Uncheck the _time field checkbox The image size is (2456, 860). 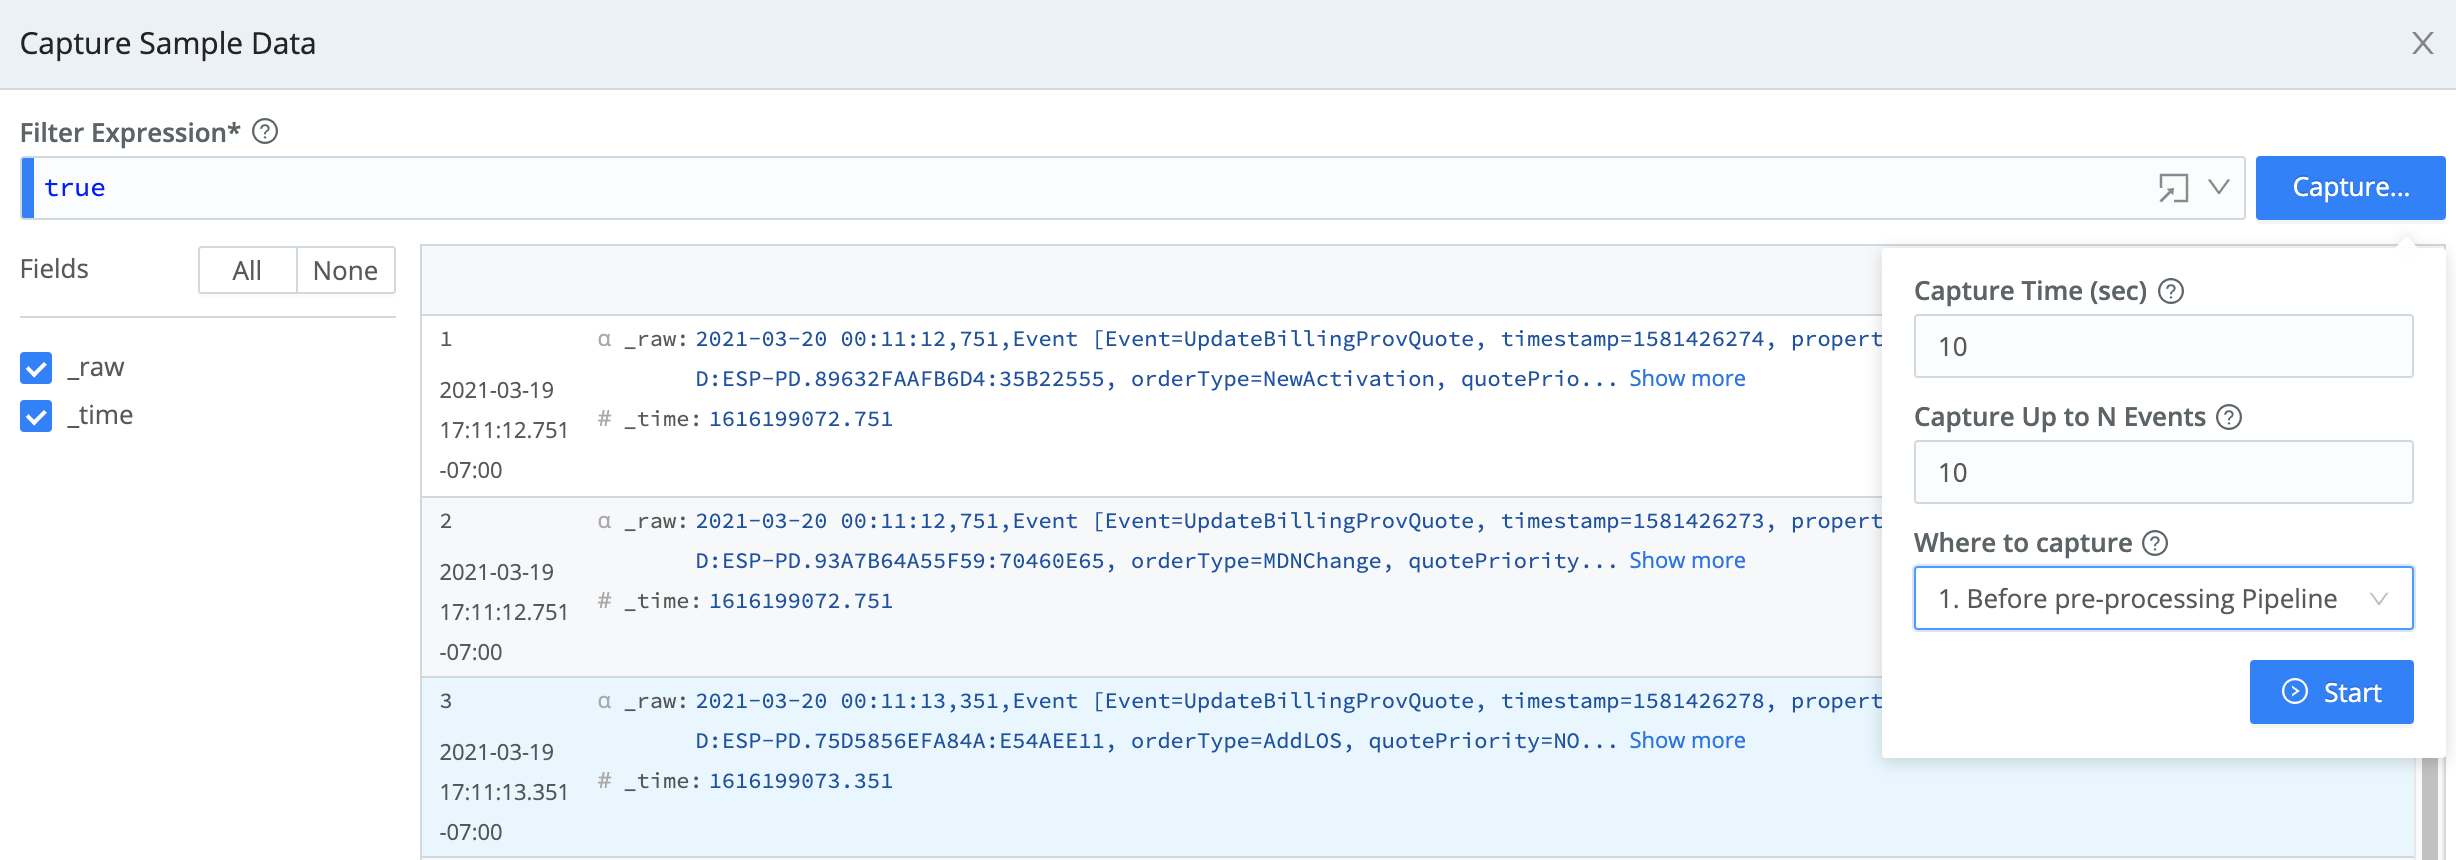(36, 416)
